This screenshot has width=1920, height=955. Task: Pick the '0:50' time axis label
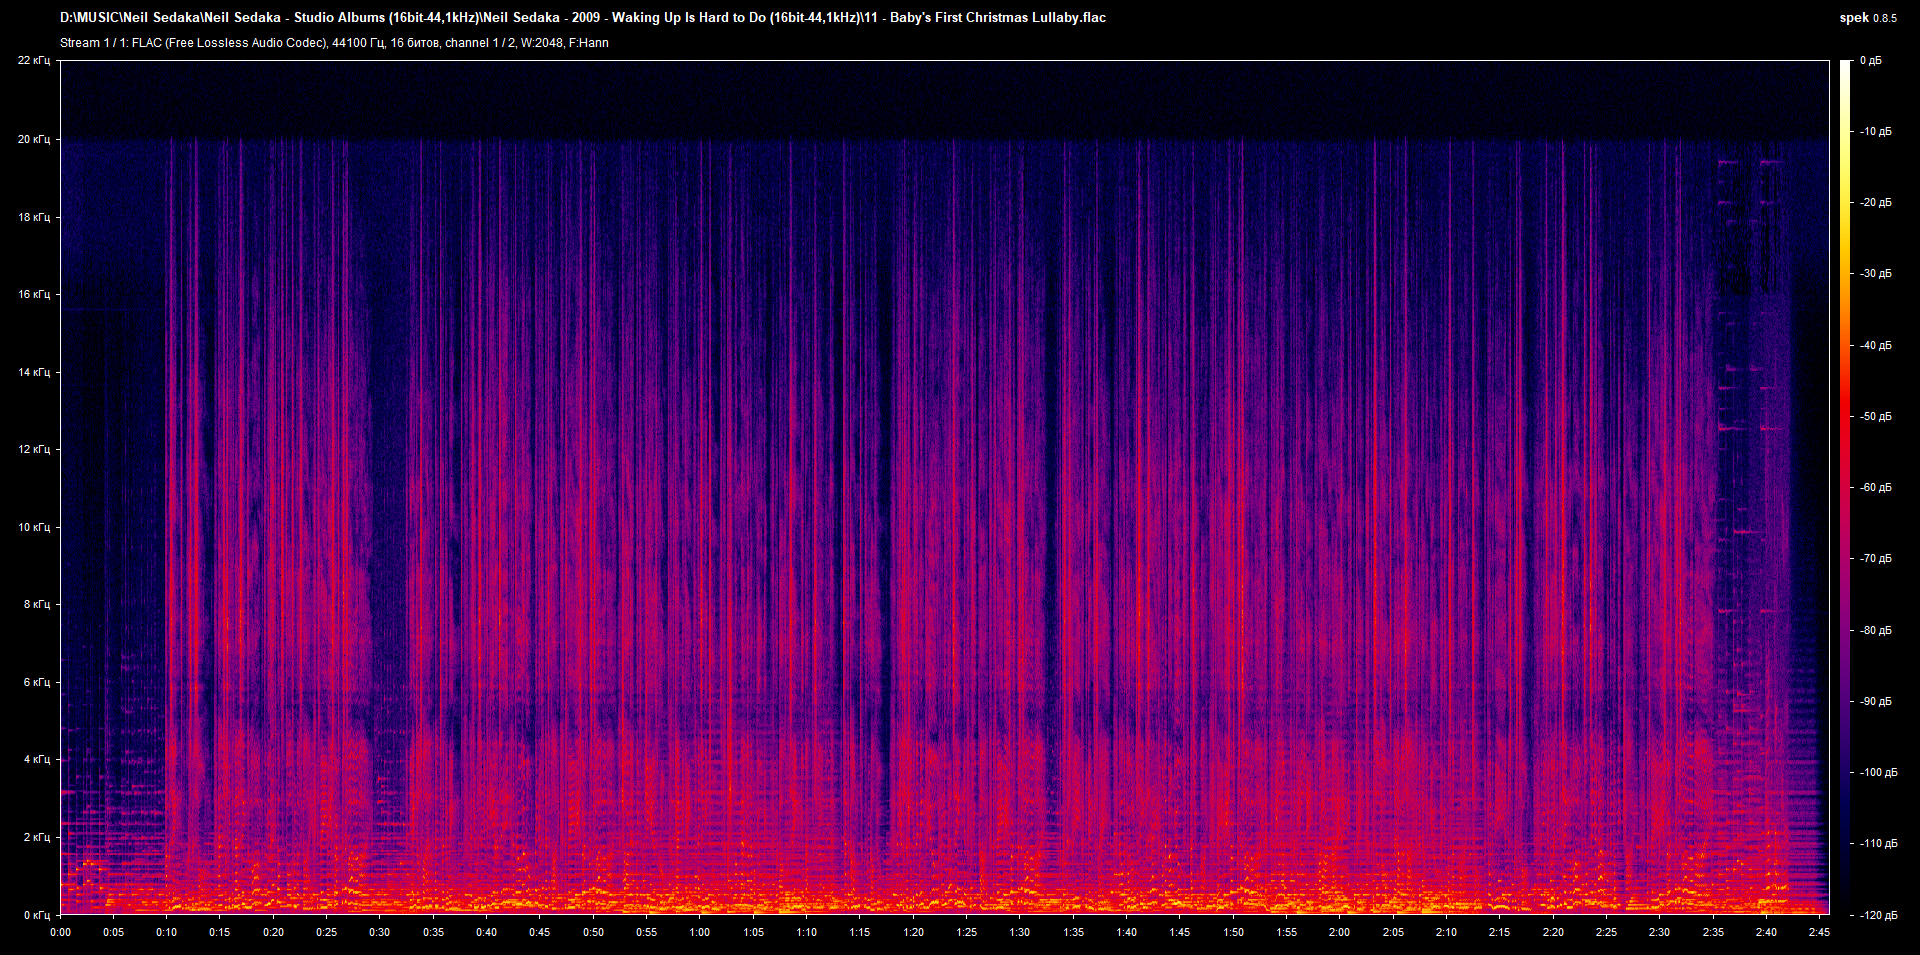coord(594,932)
